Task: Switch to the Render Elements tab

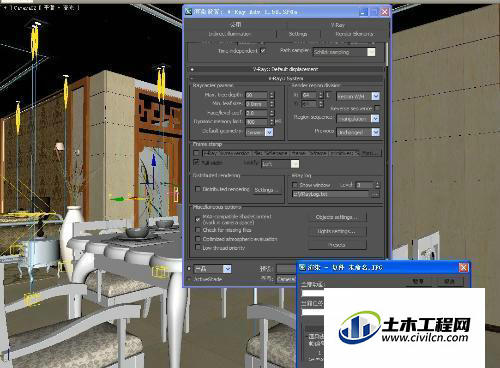Action: [354, 34]
